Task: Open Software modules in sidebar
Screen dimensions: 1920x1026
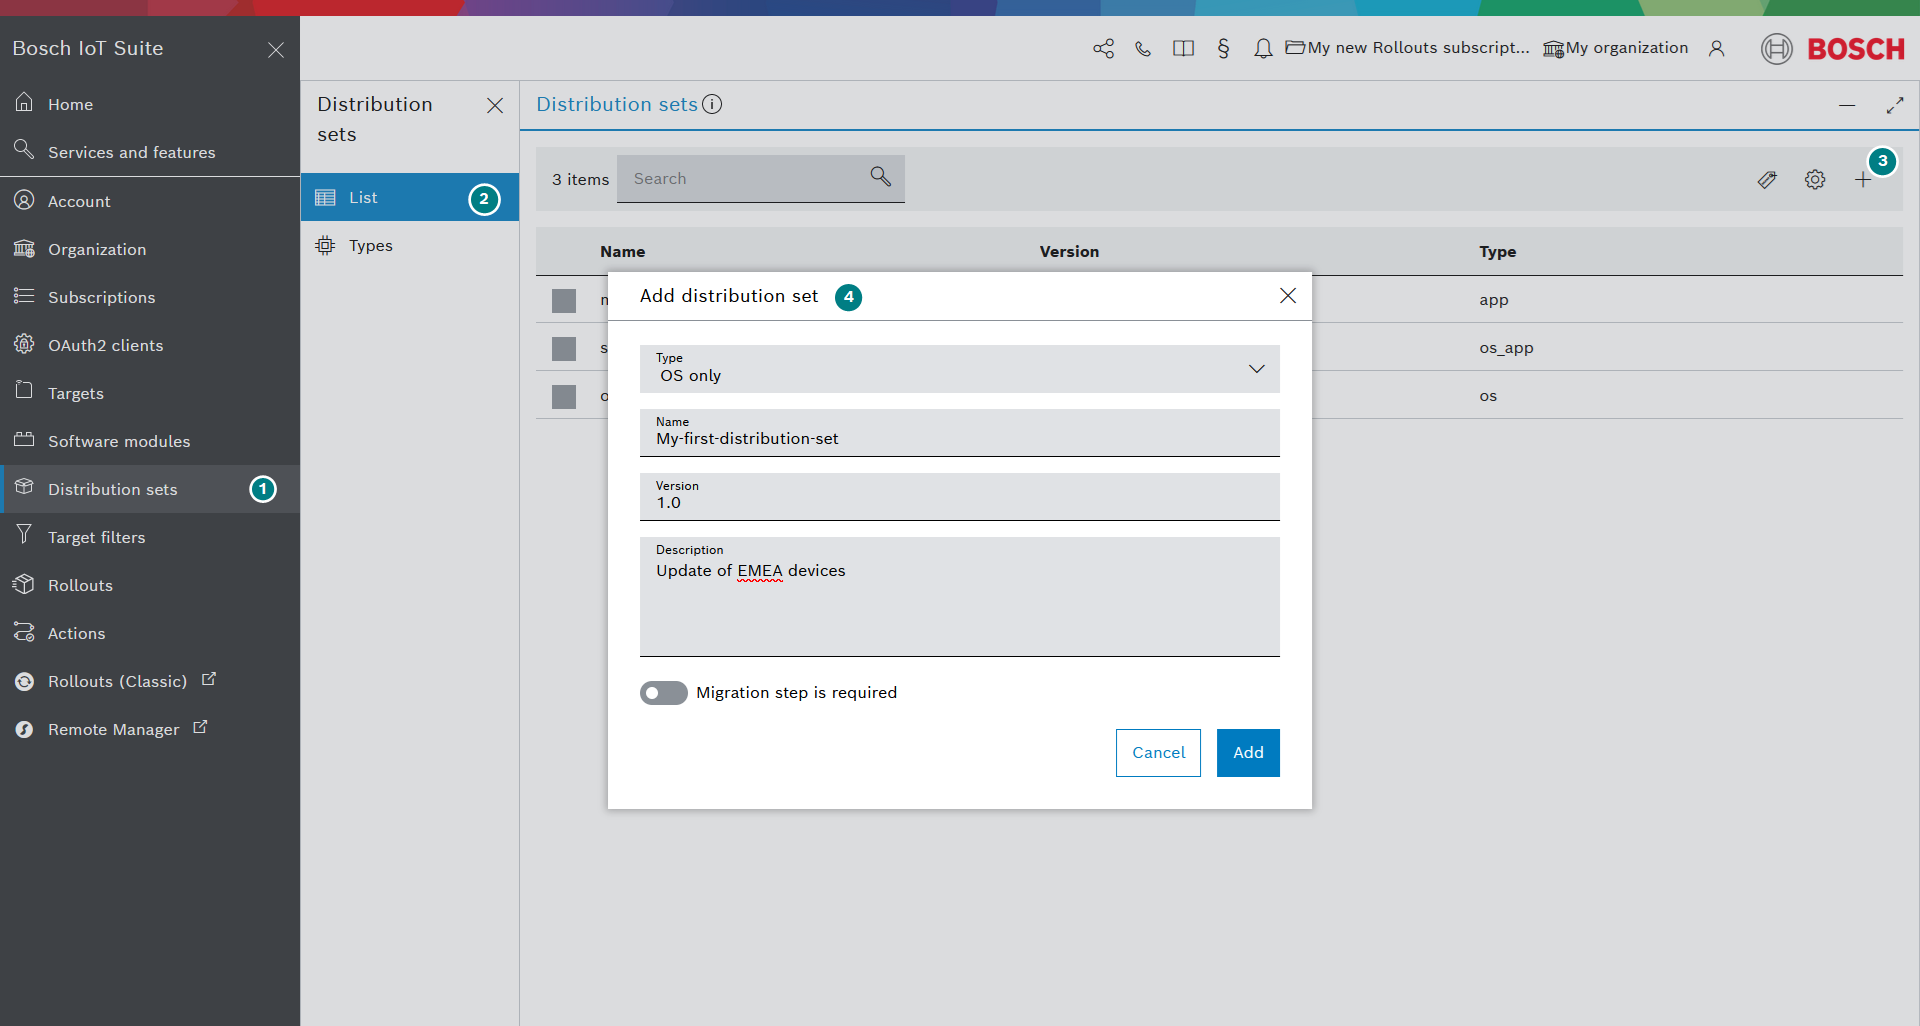Action: tap(119, 441)
